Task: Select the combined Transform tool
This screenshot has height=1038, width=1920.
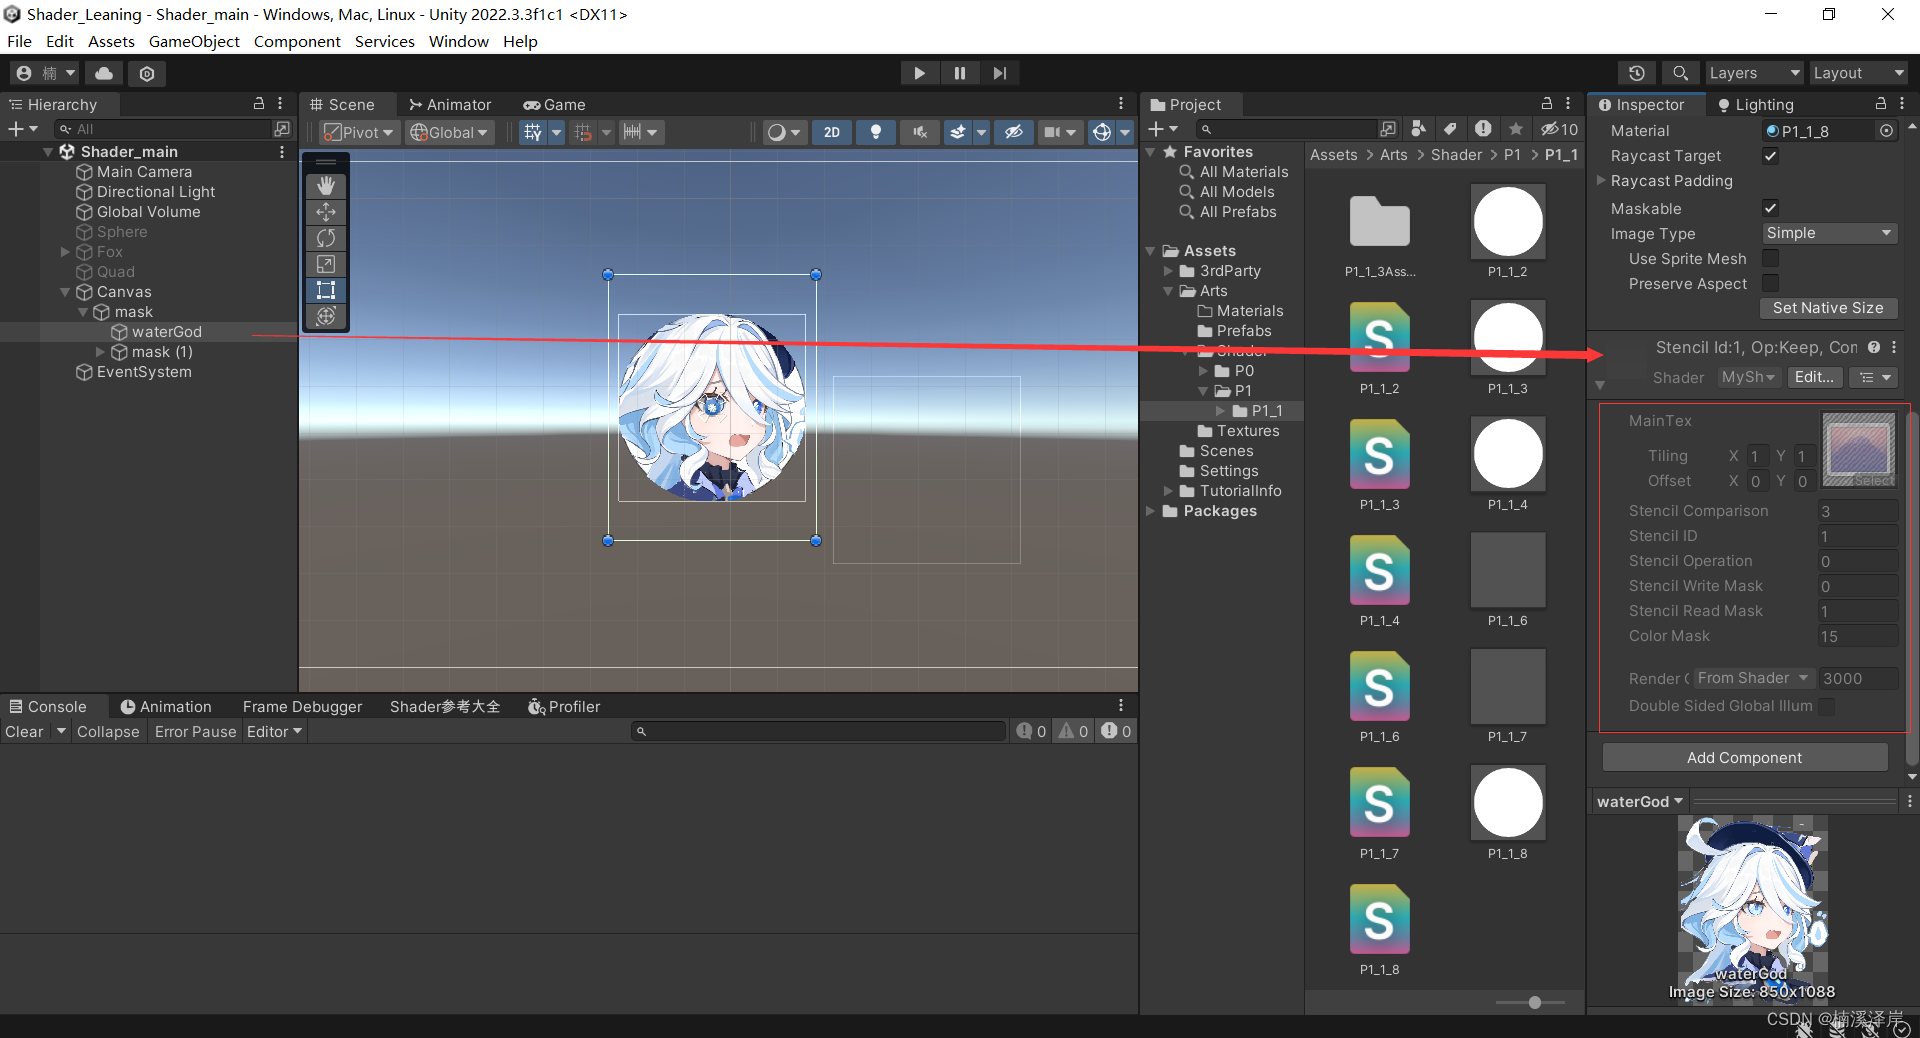Action: [x=326, y=316]
